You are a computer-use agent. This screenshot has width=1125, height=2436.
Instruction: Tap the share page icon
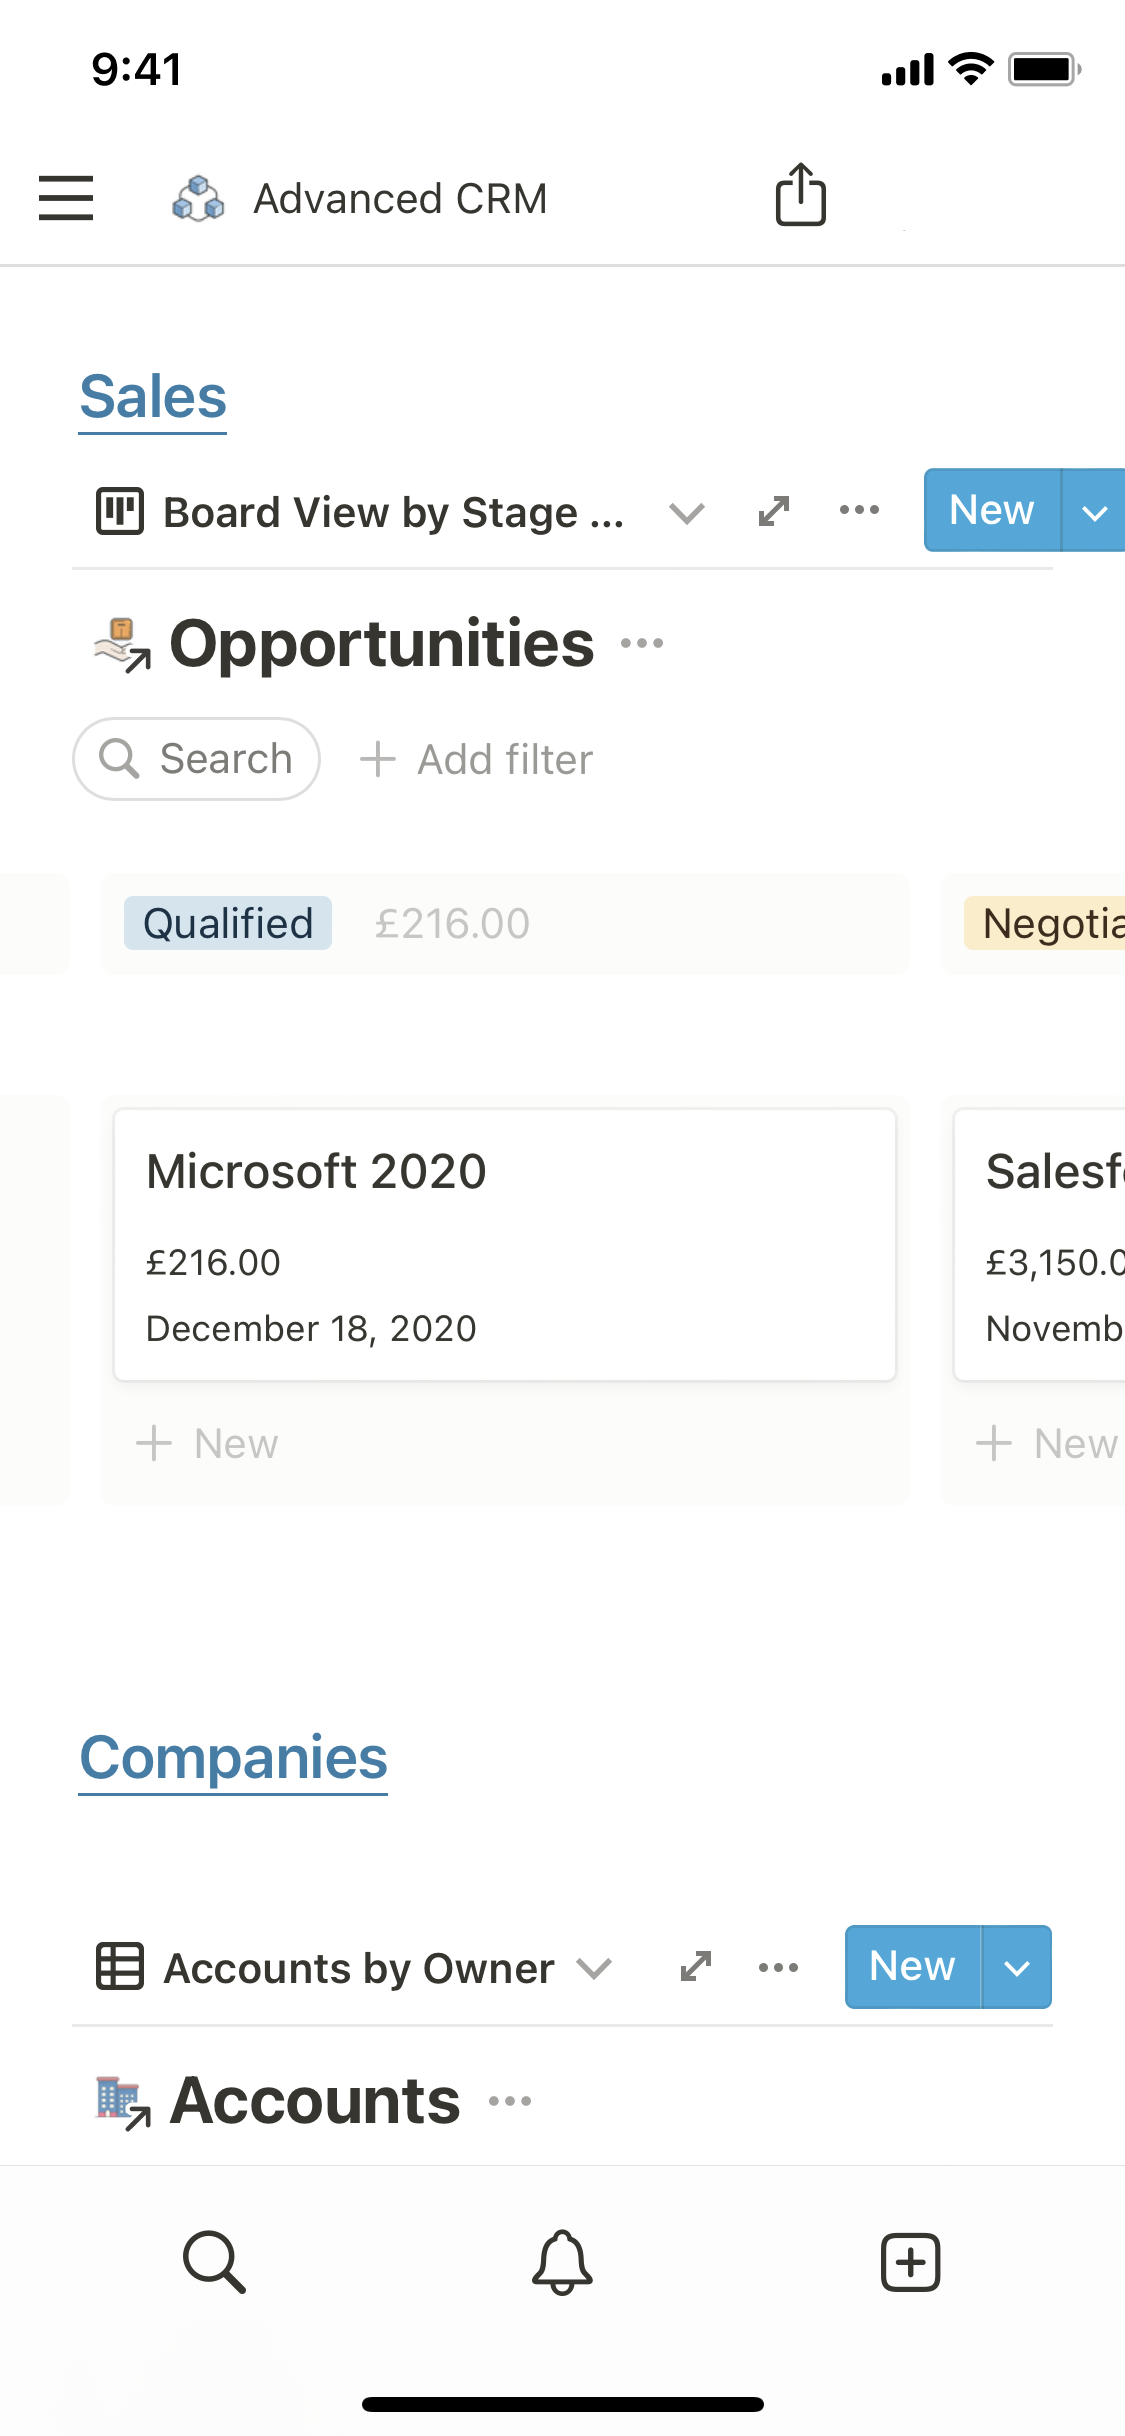click(x=800, y=195)
